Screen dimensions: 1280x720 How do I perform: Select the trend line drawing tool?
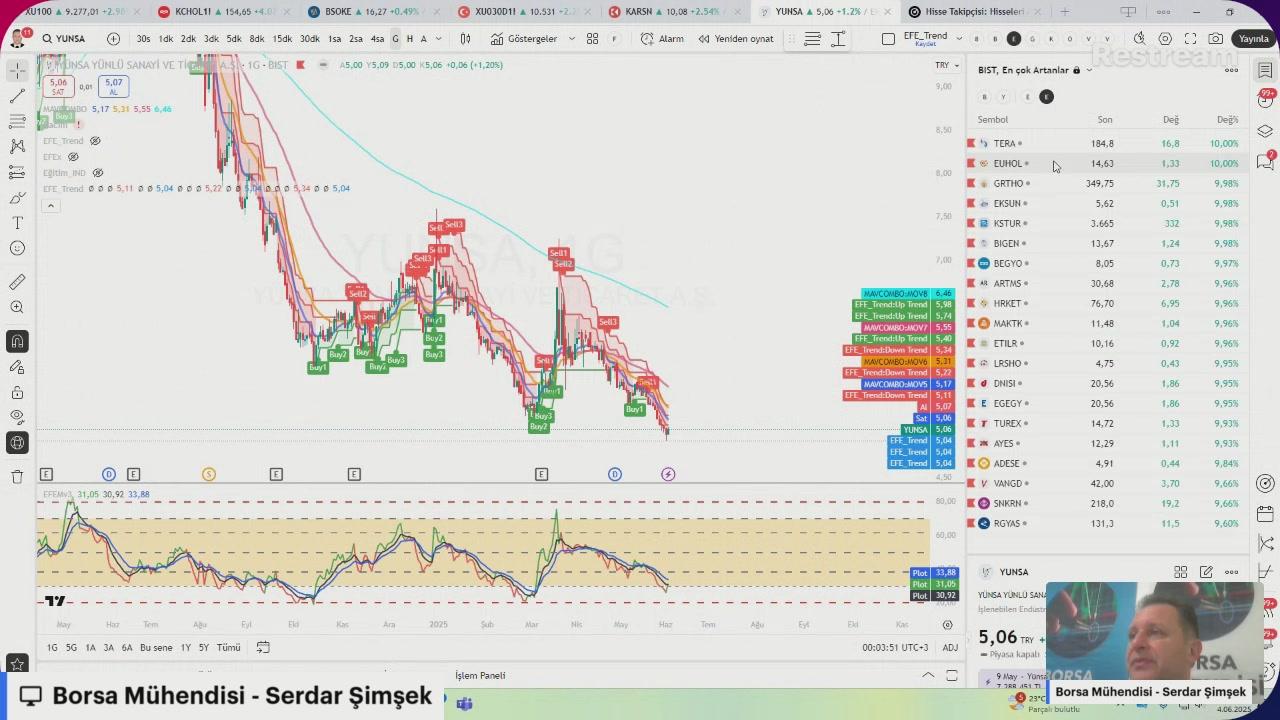pyautogui.click(x=17, y=96)
